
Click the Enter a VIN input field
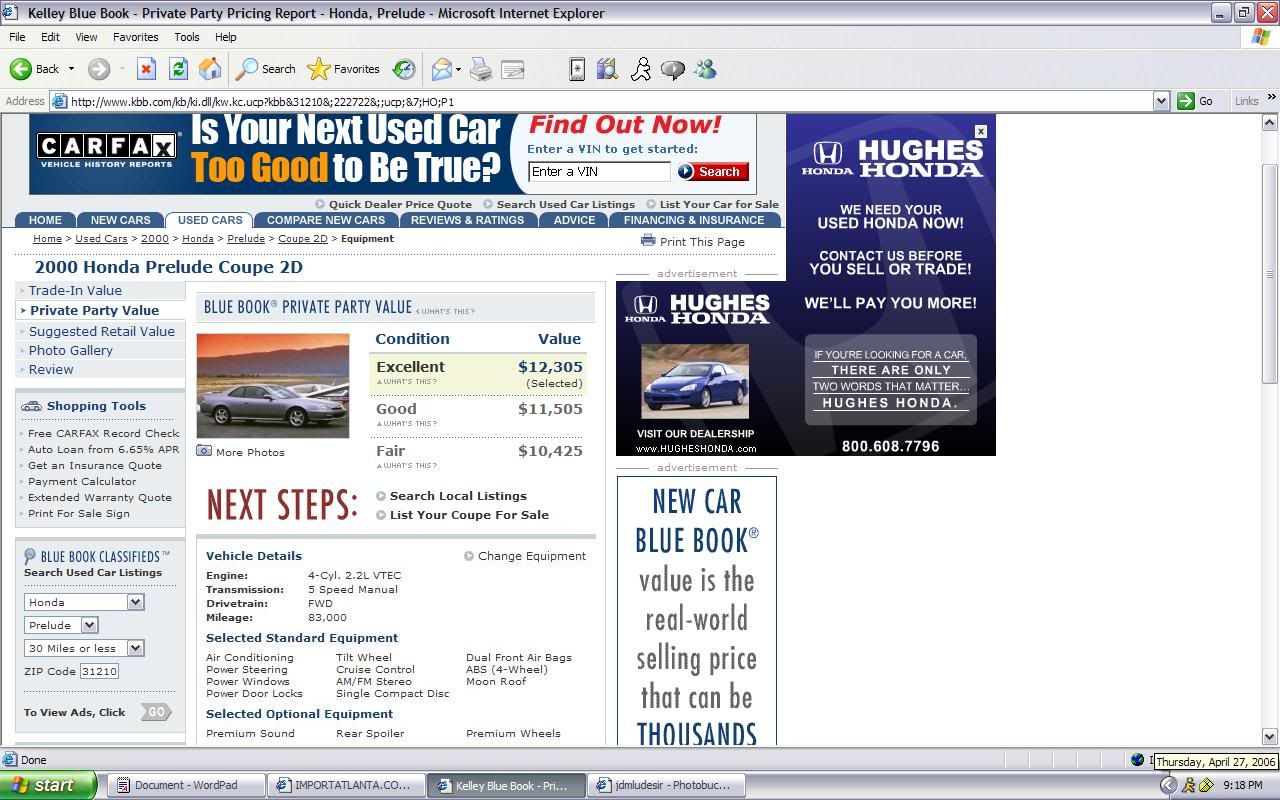tap(598, 172)
